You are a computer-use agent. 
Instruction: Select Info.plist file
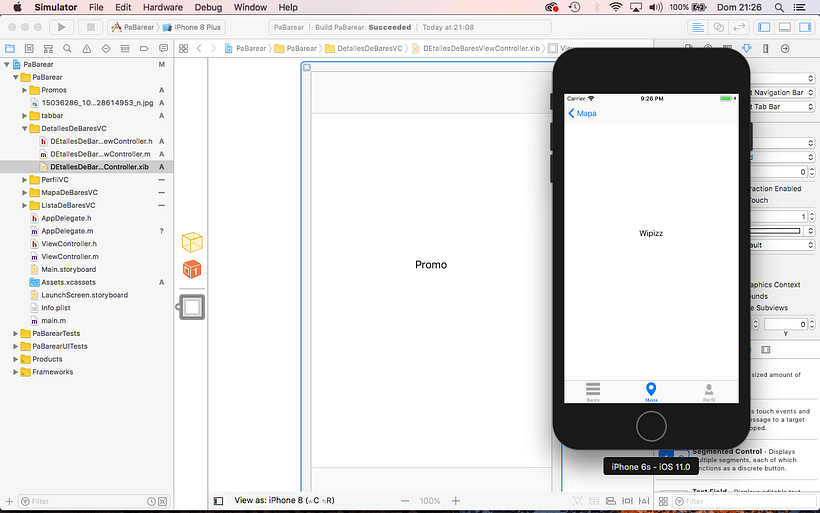pyautogui.click(x=55, y=308)
